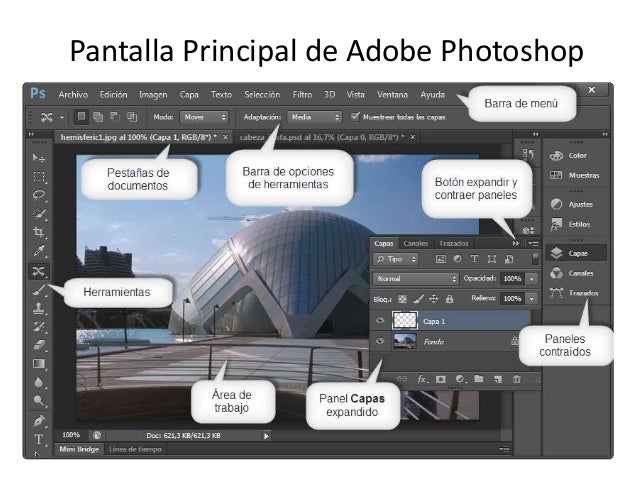Toggle lock position
This screenshot has width=638, height=479.
[x=434, y=299]
